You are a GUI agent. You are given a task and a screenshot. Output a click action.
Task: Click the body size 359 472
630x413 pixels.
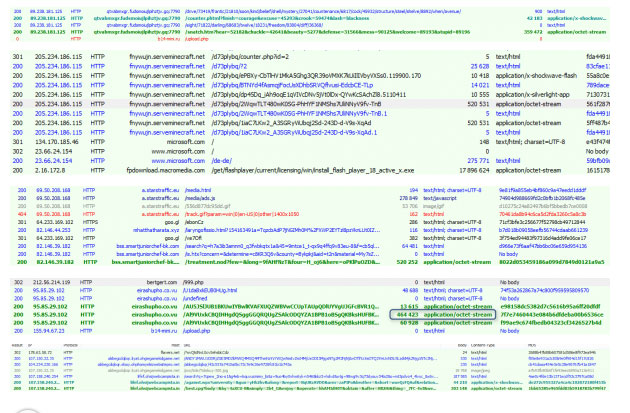pyautogui.click(x=533, y=32)
